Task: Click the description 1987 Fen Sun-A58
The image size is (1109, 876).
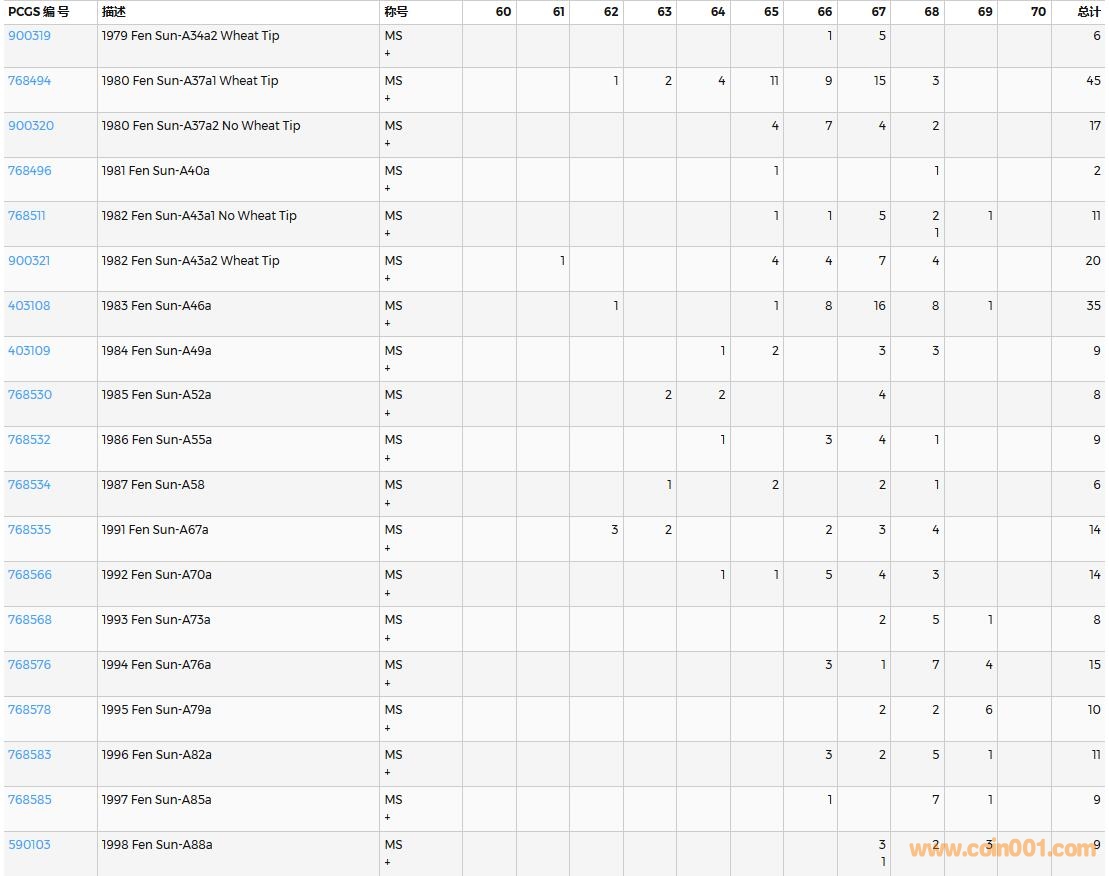Action: (x=153, y=485)
